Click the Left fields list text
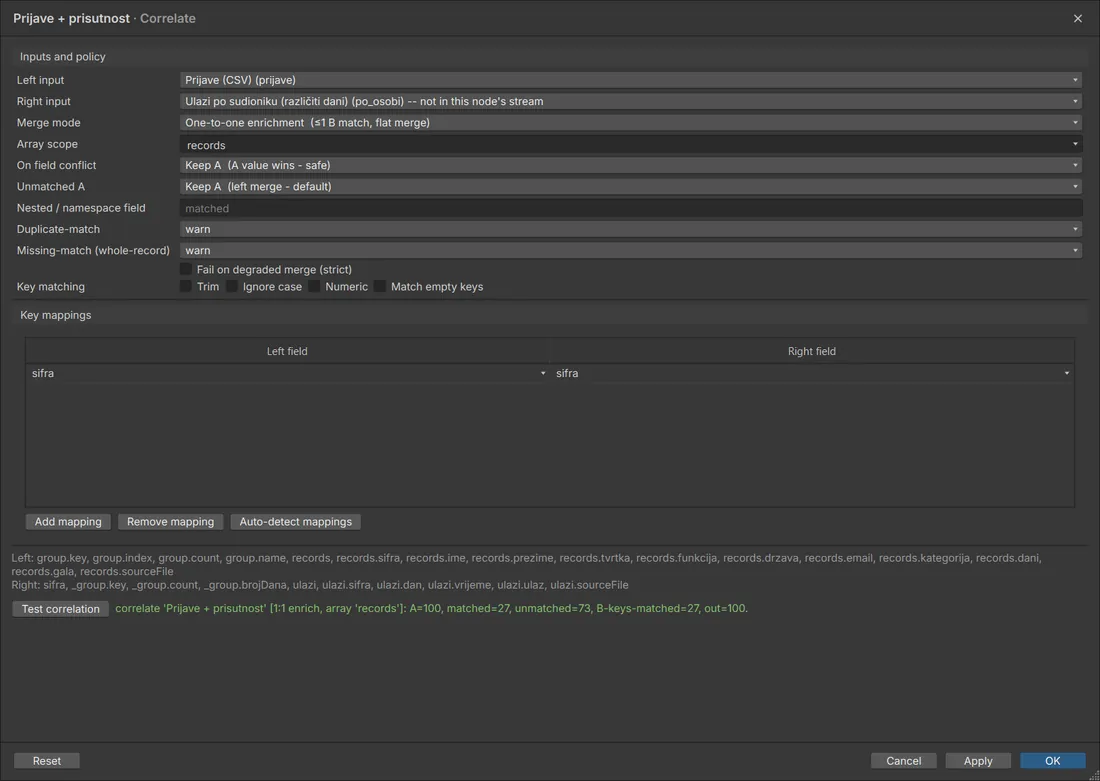Screen dimensions: 1100x781 pos(526,565)
